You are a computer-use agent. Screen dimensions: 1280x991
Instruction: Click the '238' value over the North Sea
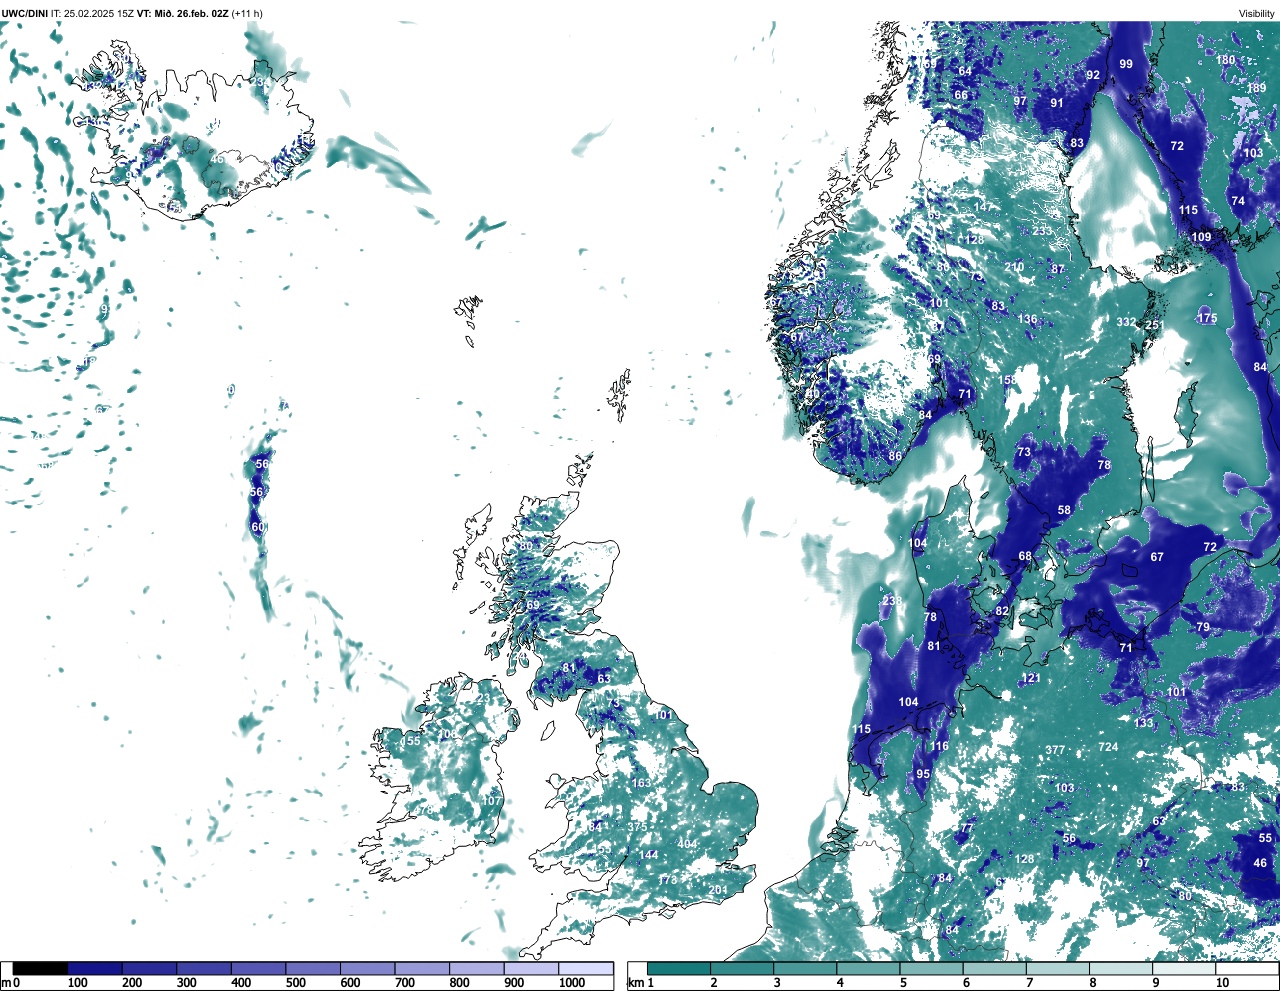[x=892, y=600]
